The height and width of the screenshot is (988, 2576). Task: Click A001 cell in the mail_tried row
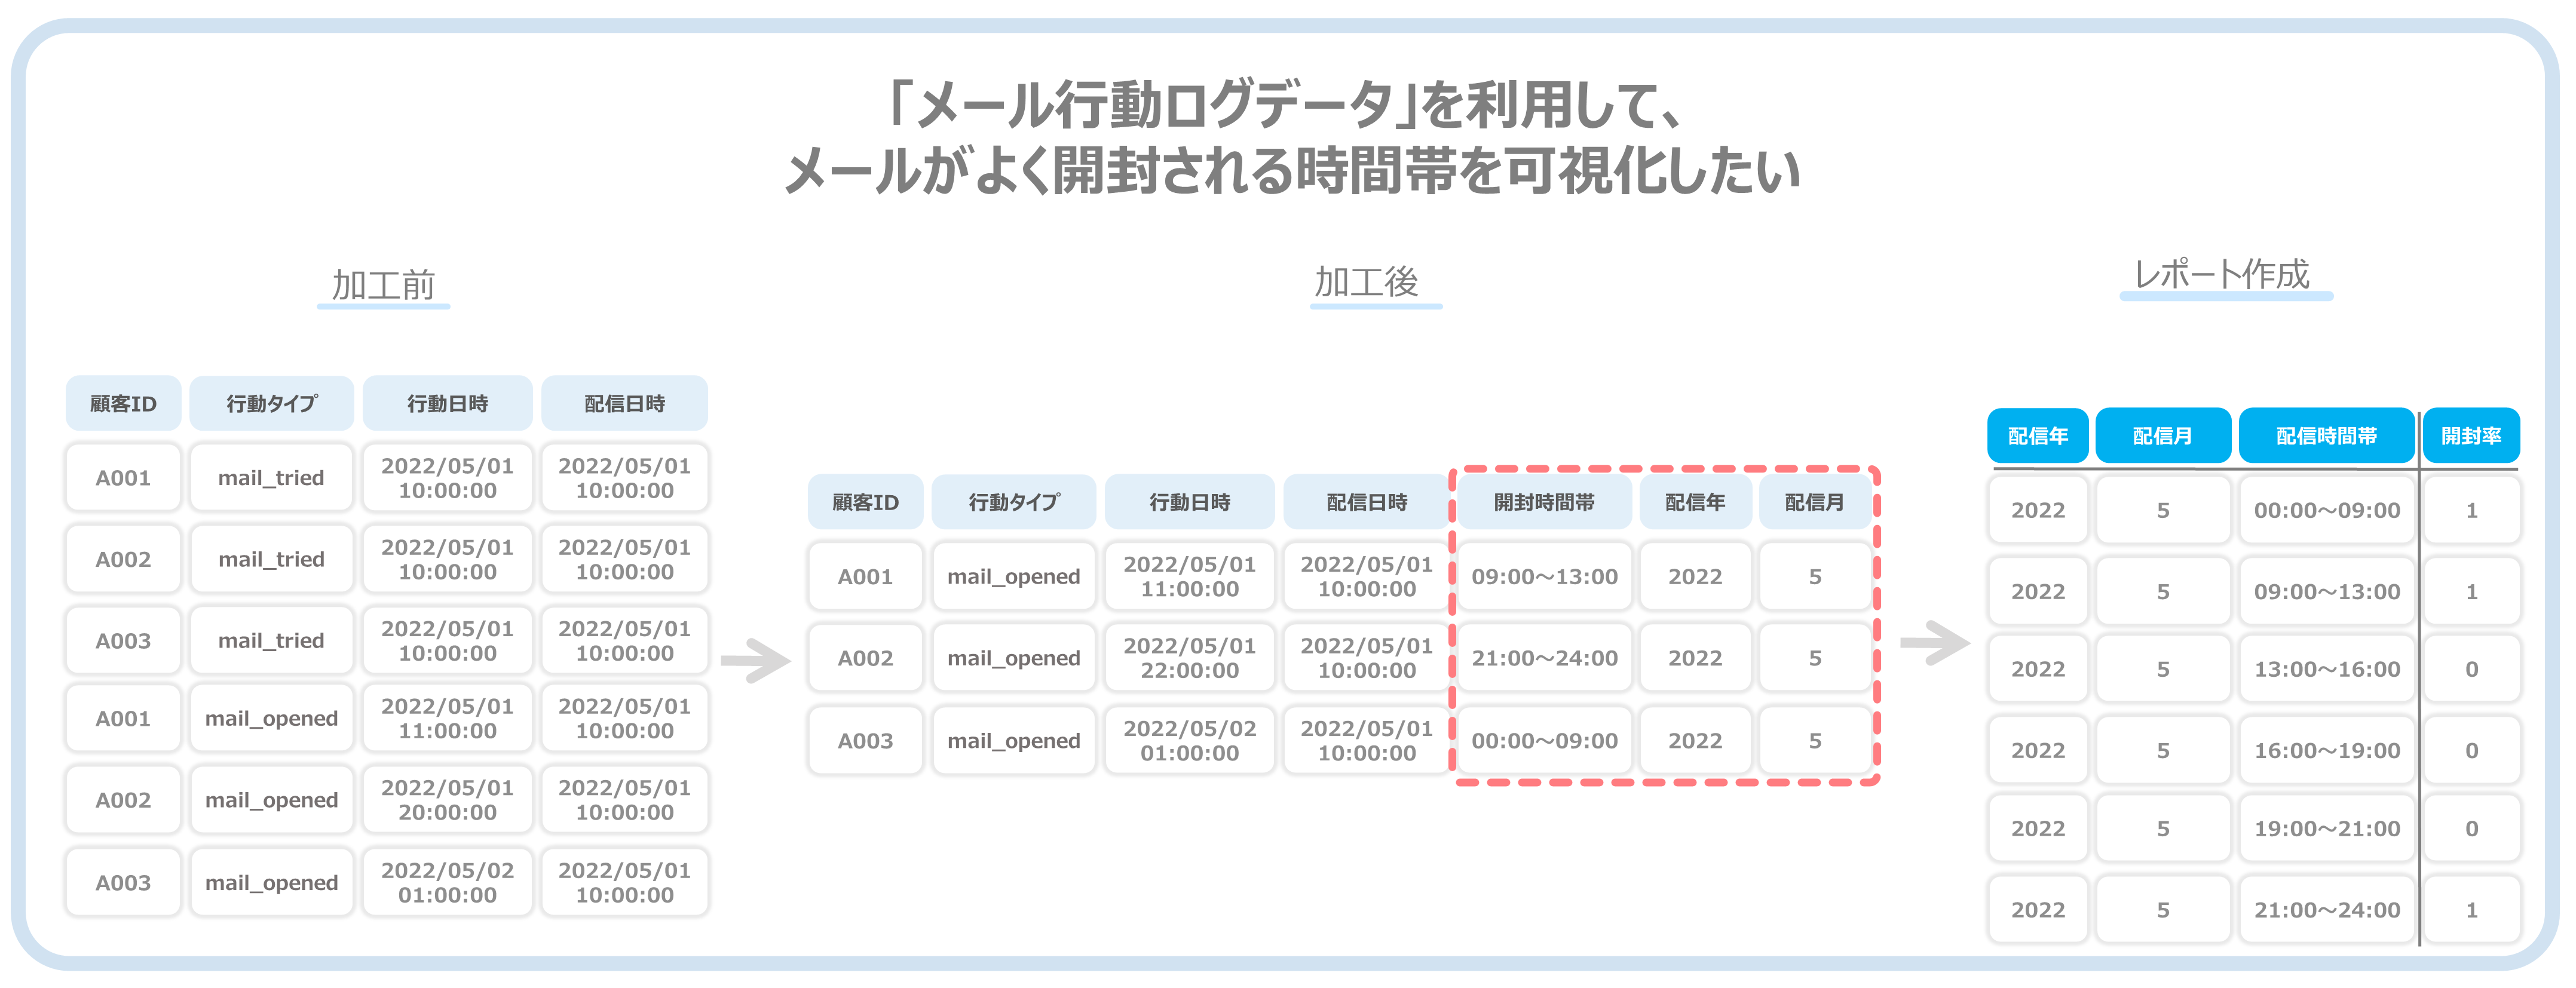[123, 478]
